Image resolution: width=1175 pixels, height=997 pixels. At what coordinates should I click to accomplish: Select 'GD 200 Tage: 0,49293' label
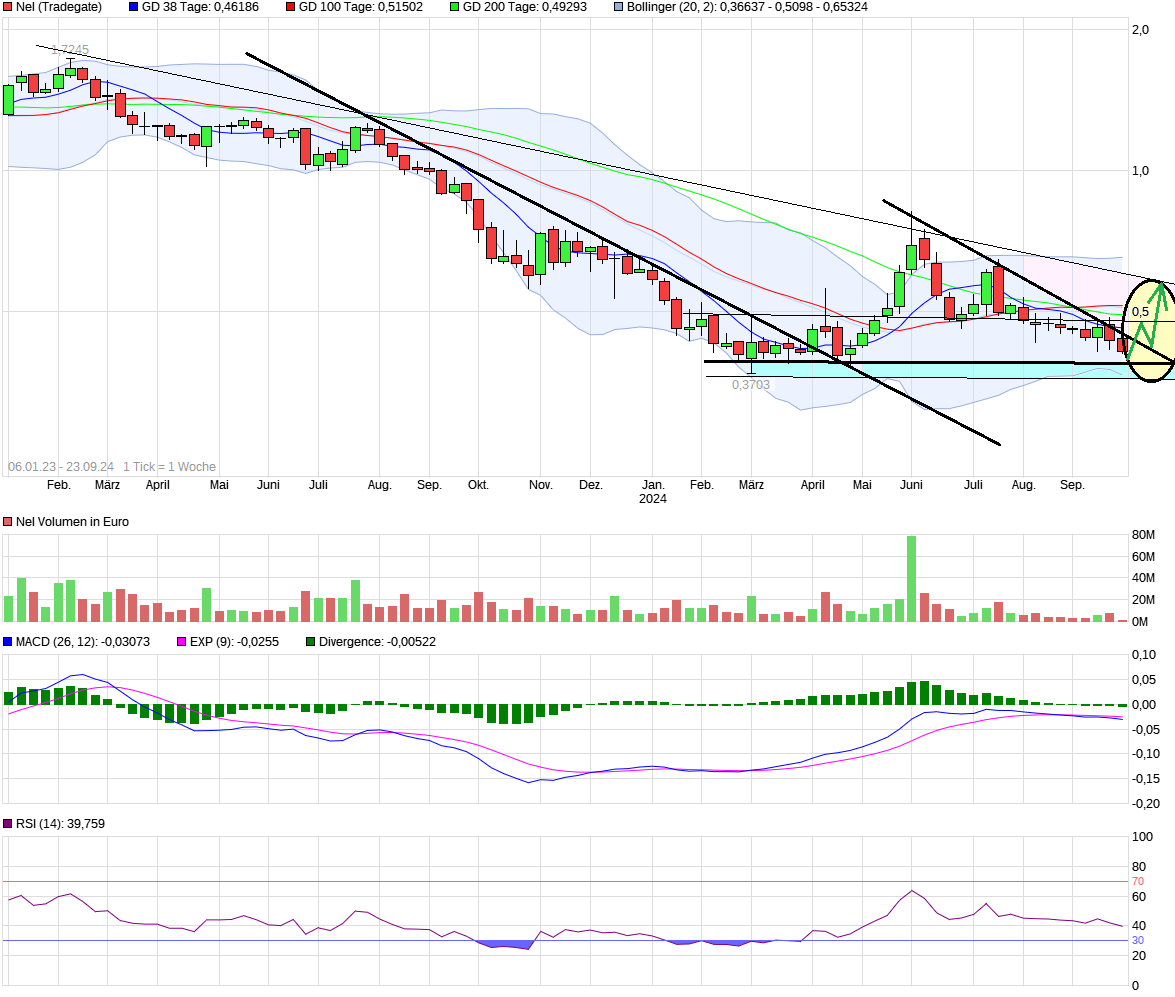[525, 7]
